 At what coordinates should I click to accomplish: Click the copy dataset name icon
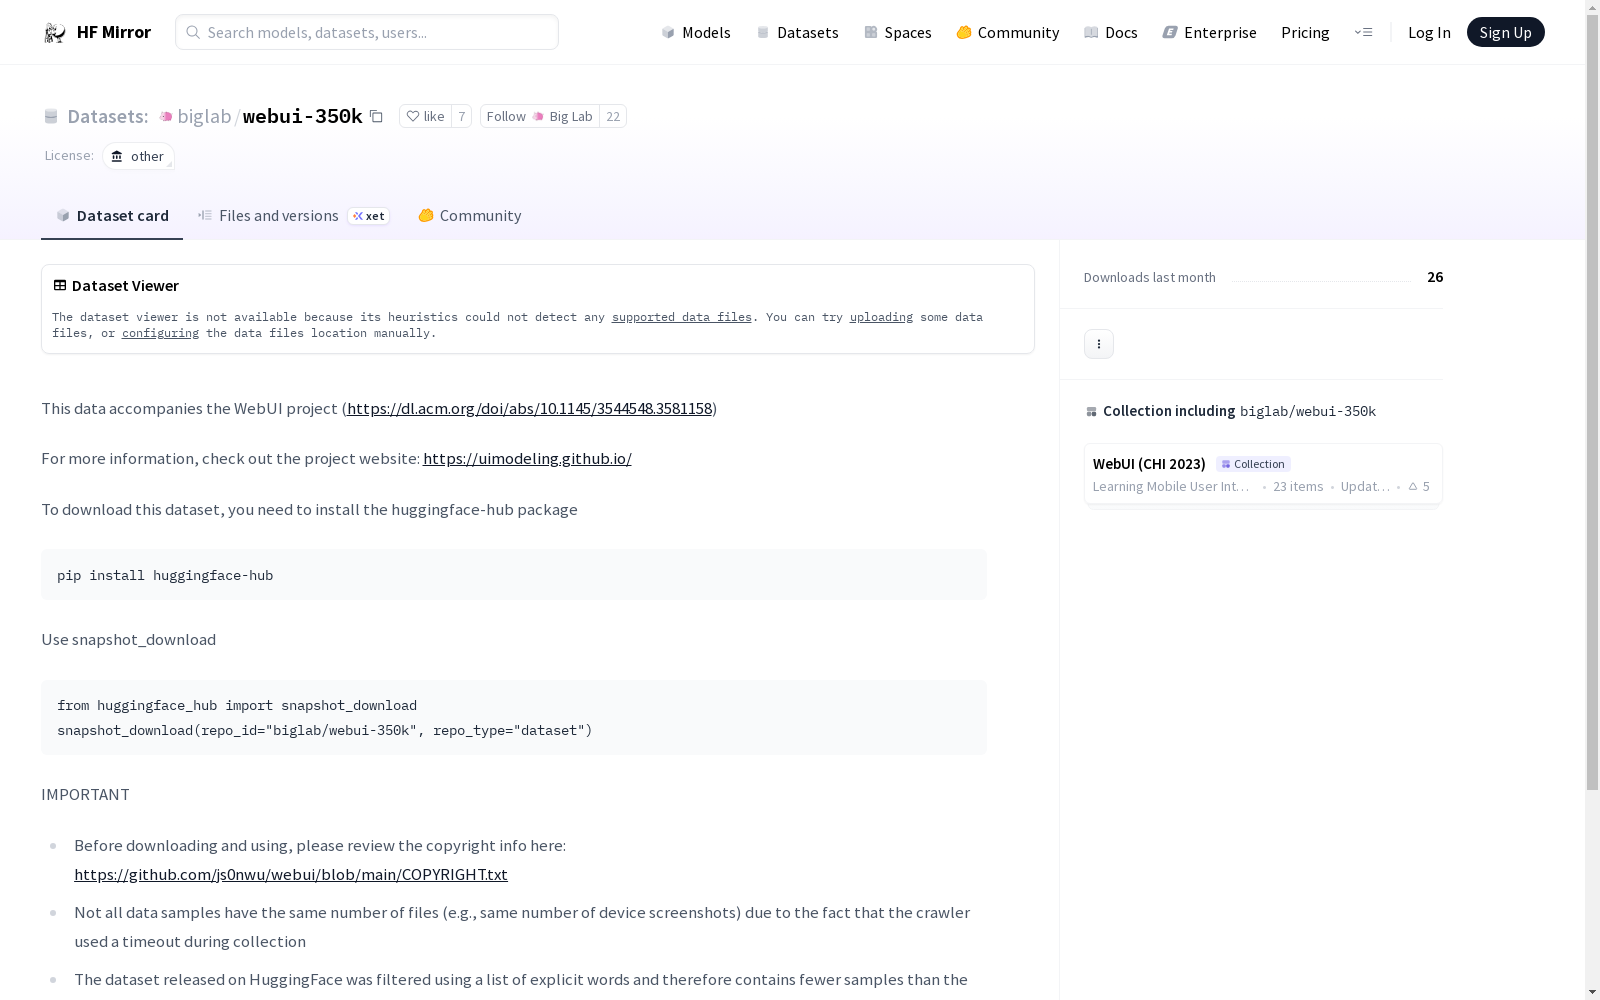[x=376, y=116]
